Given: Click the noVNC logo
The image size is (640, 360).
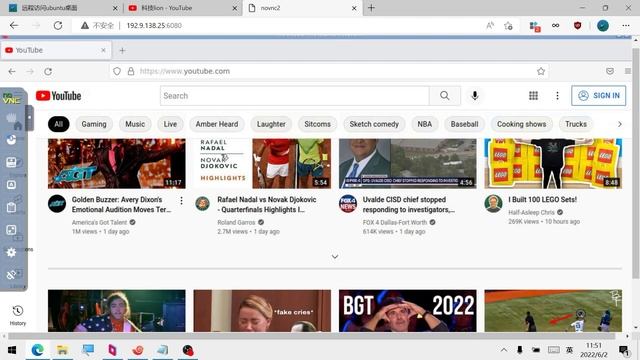Looking at the screenshot, I should (x=11, y=98).
